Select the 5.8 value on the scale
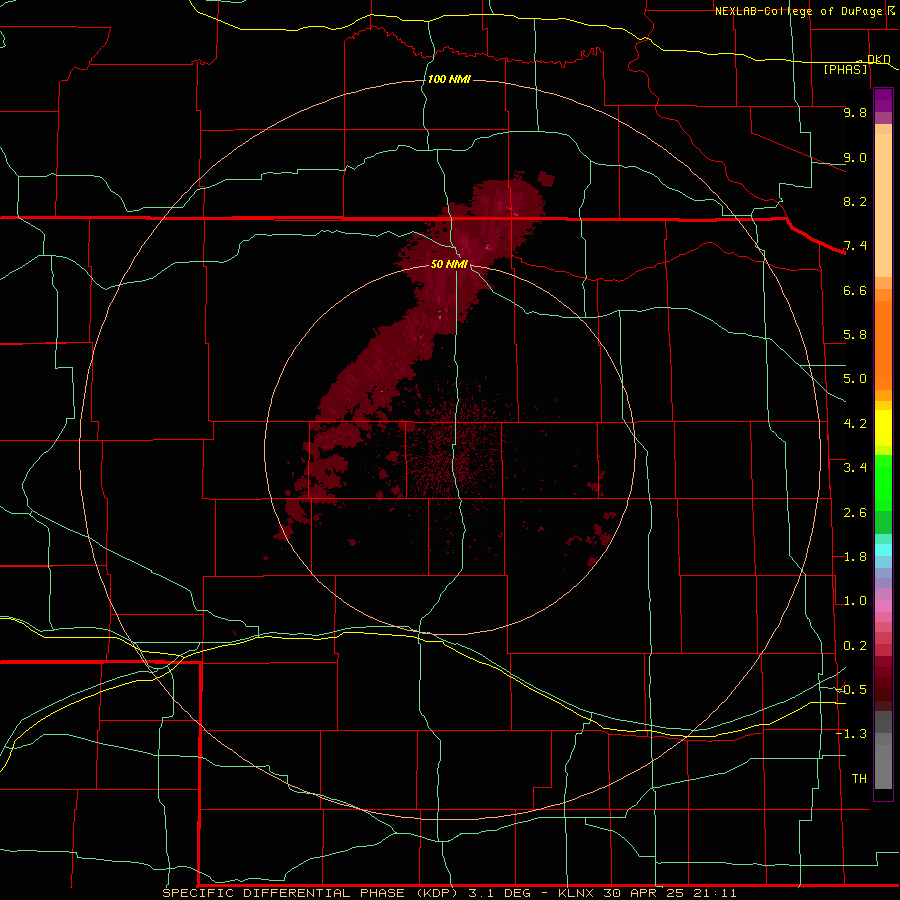 click(855, 335)
